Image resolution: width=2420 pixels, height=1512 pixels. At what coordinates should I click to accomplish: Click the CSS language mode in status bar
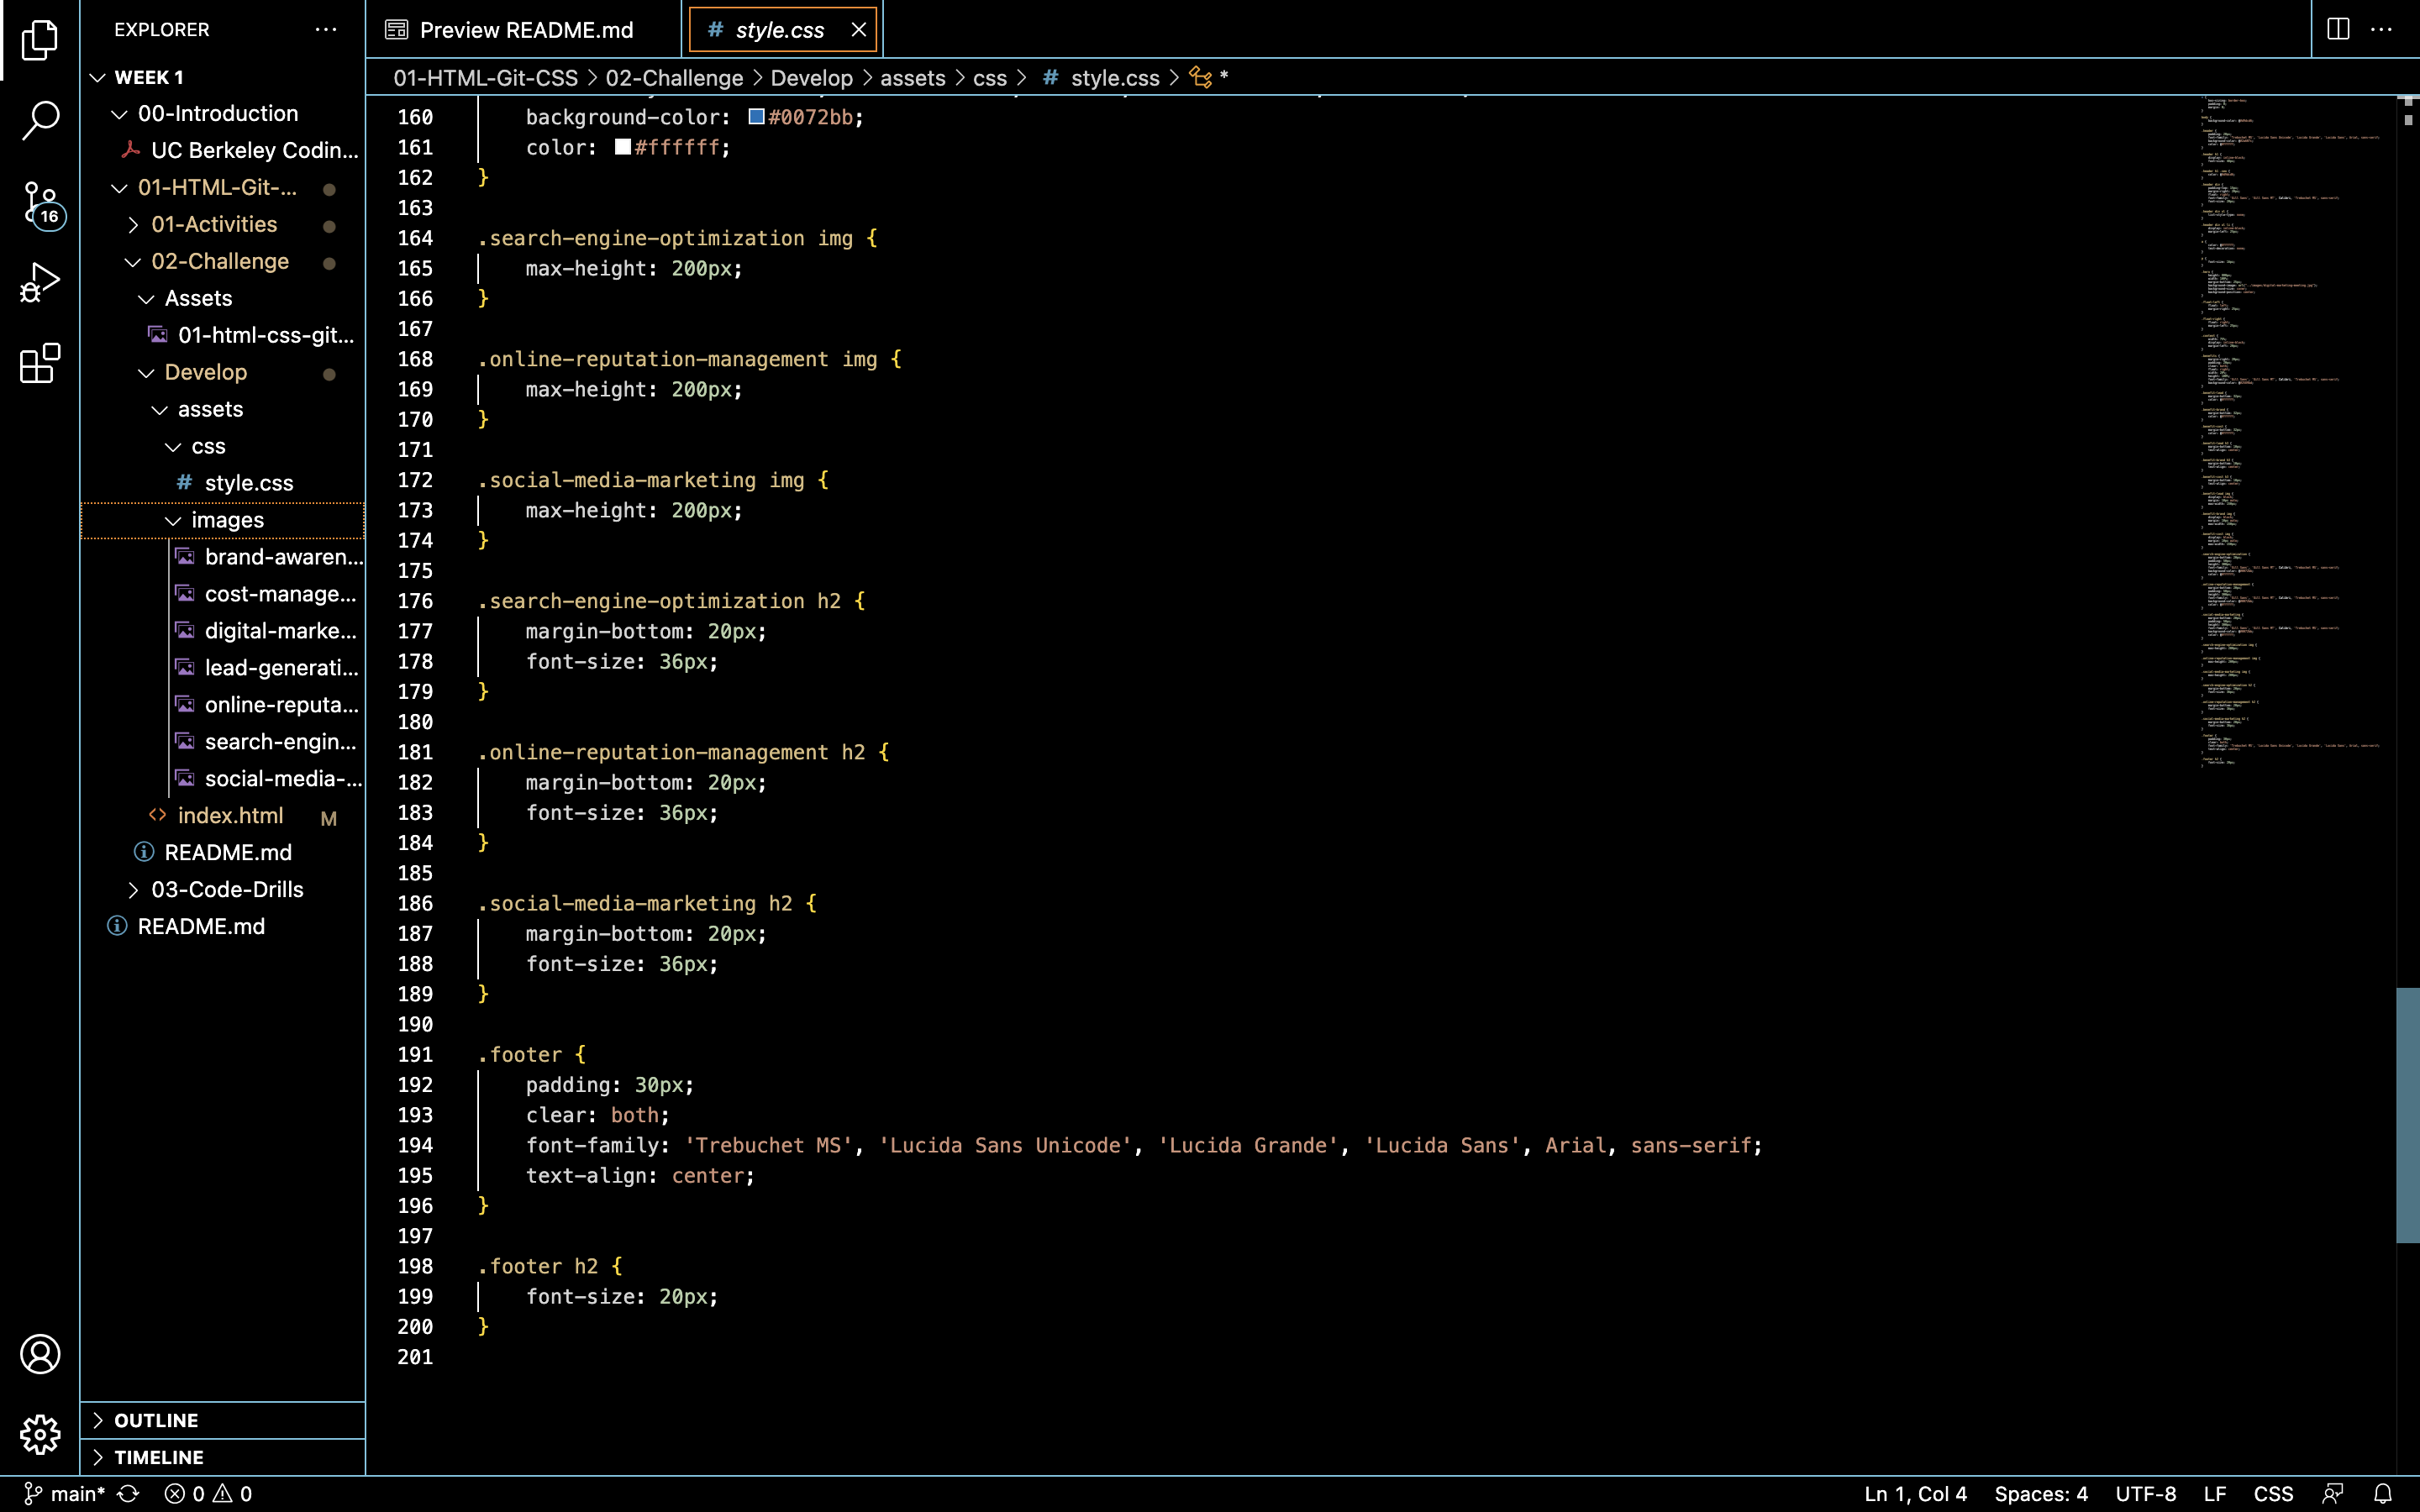(x=2272, y=1494)
